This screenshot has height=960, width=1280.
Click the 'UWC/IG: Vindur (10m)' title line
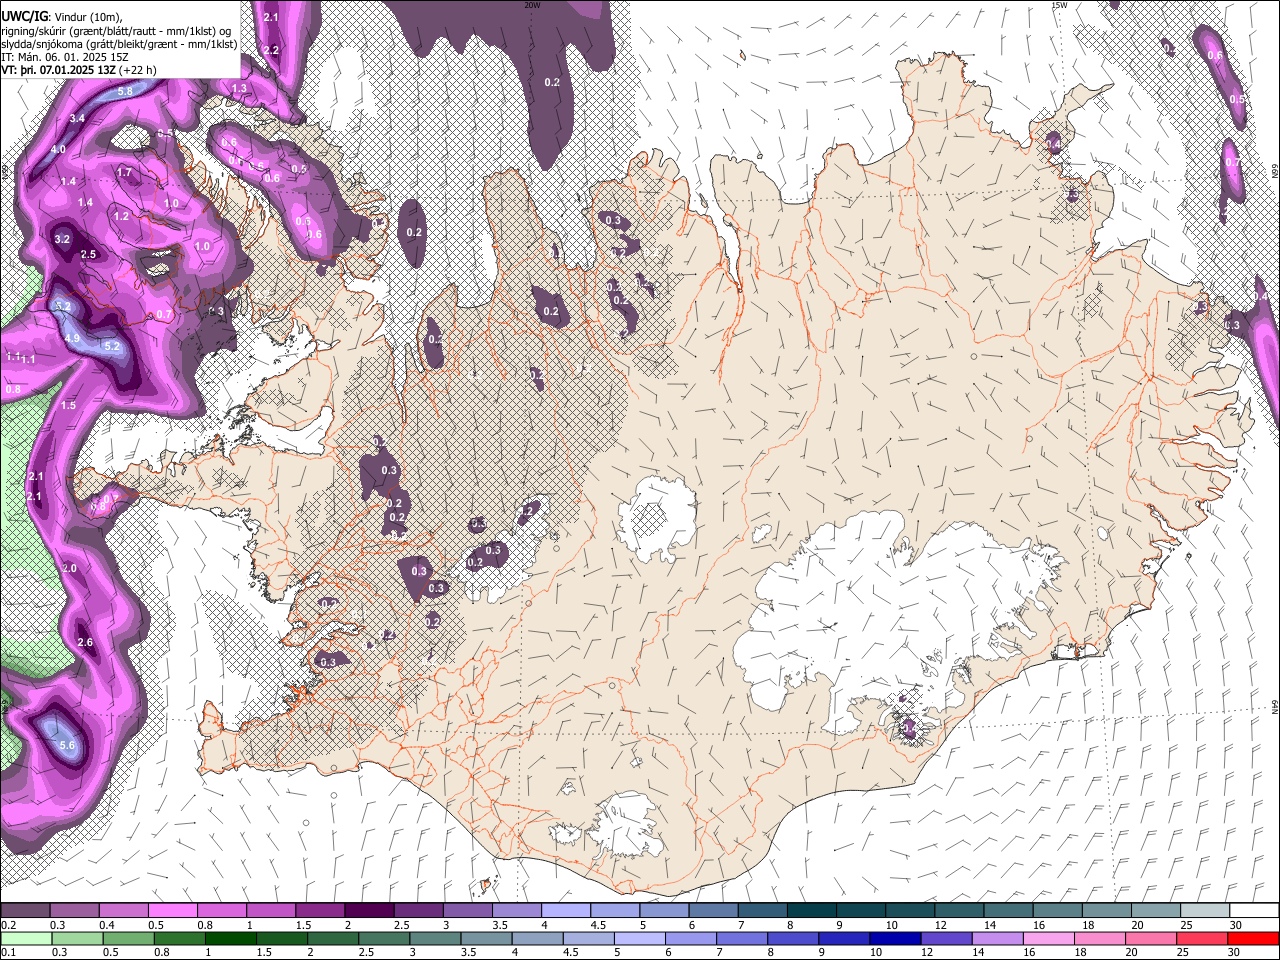point(62,16)
